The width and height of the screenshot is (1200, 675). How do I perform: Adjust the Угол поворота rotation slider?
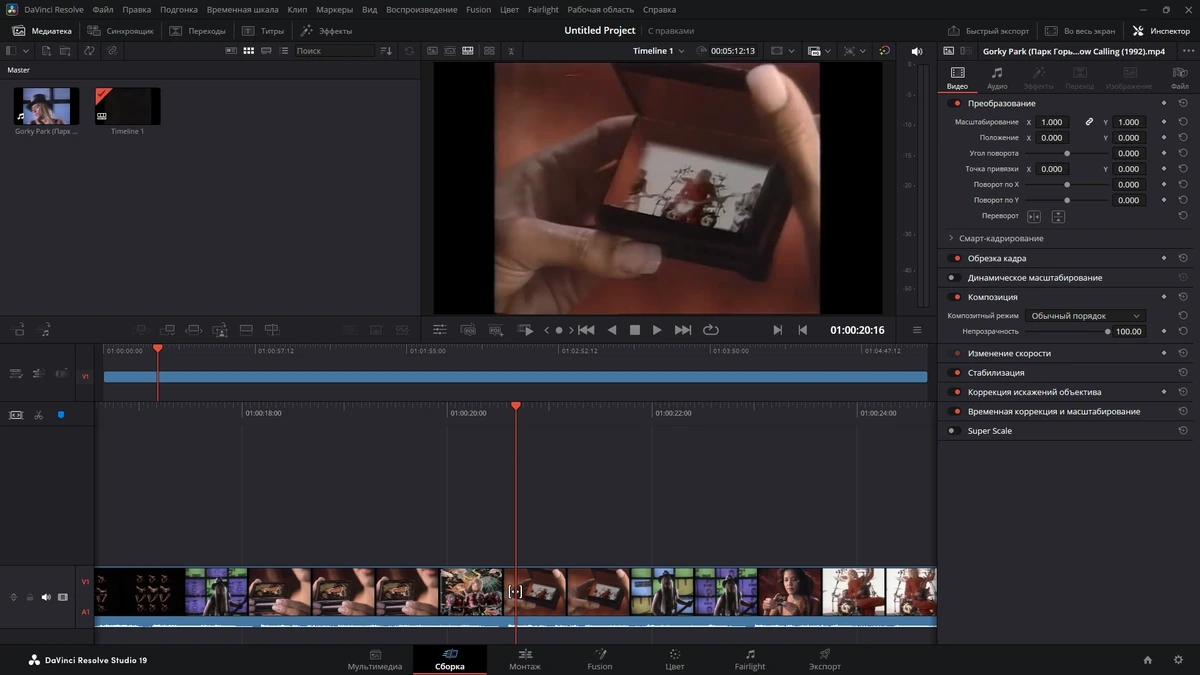click(x=1067, y=153)
